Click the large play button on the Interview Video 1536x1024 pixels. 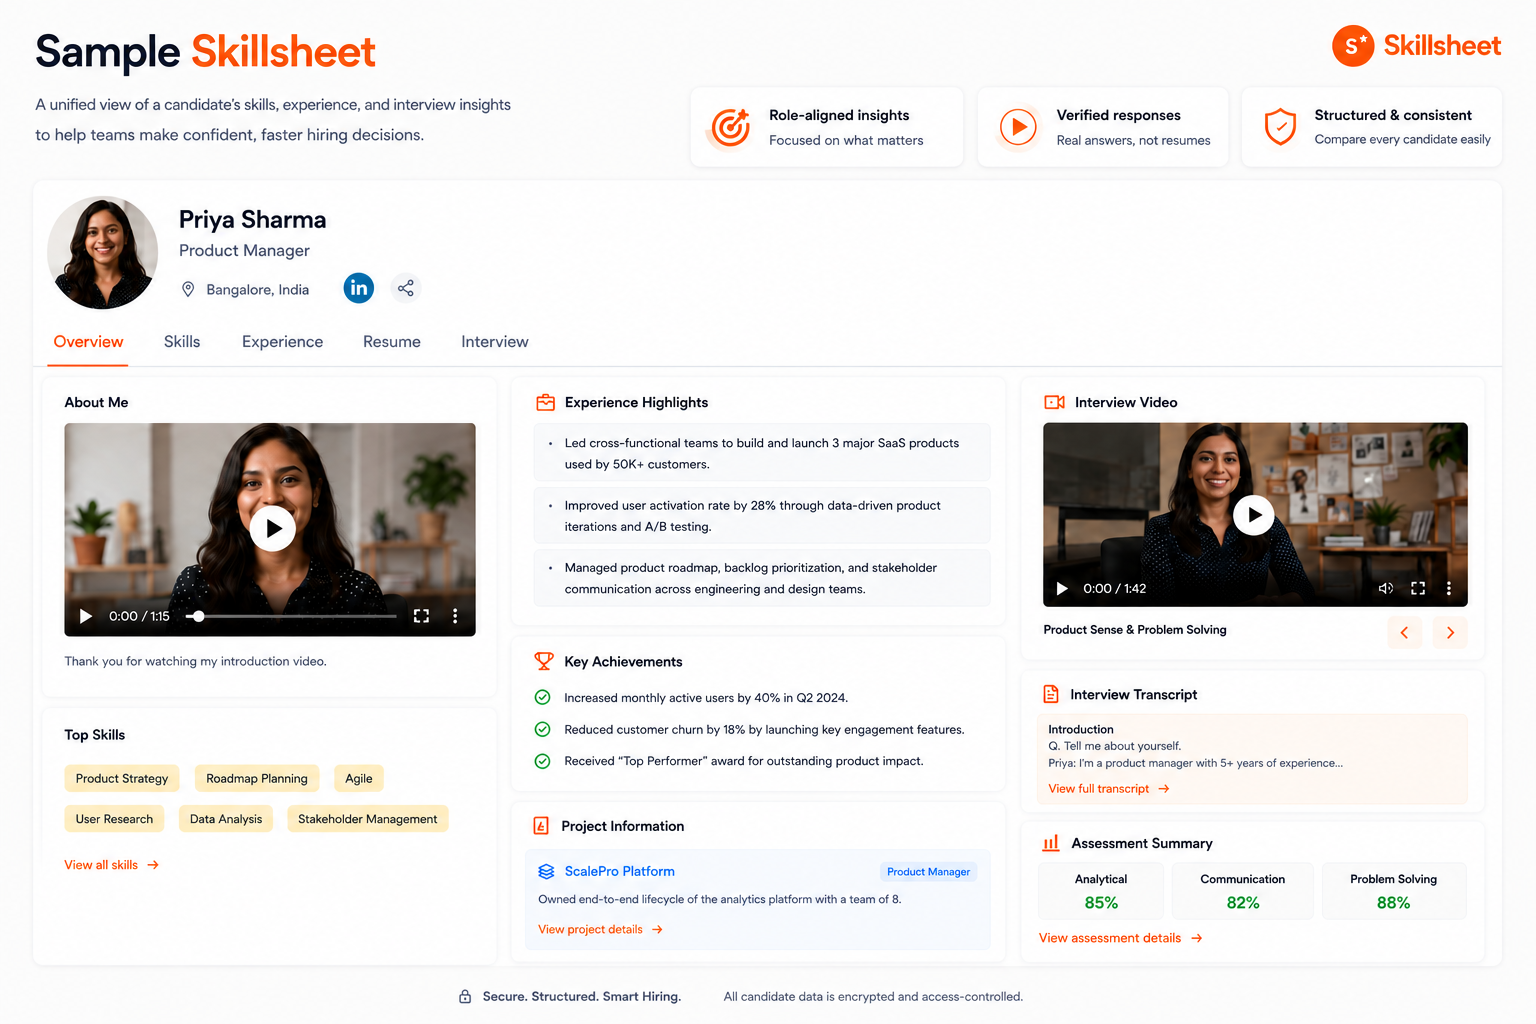[1254, 515]
